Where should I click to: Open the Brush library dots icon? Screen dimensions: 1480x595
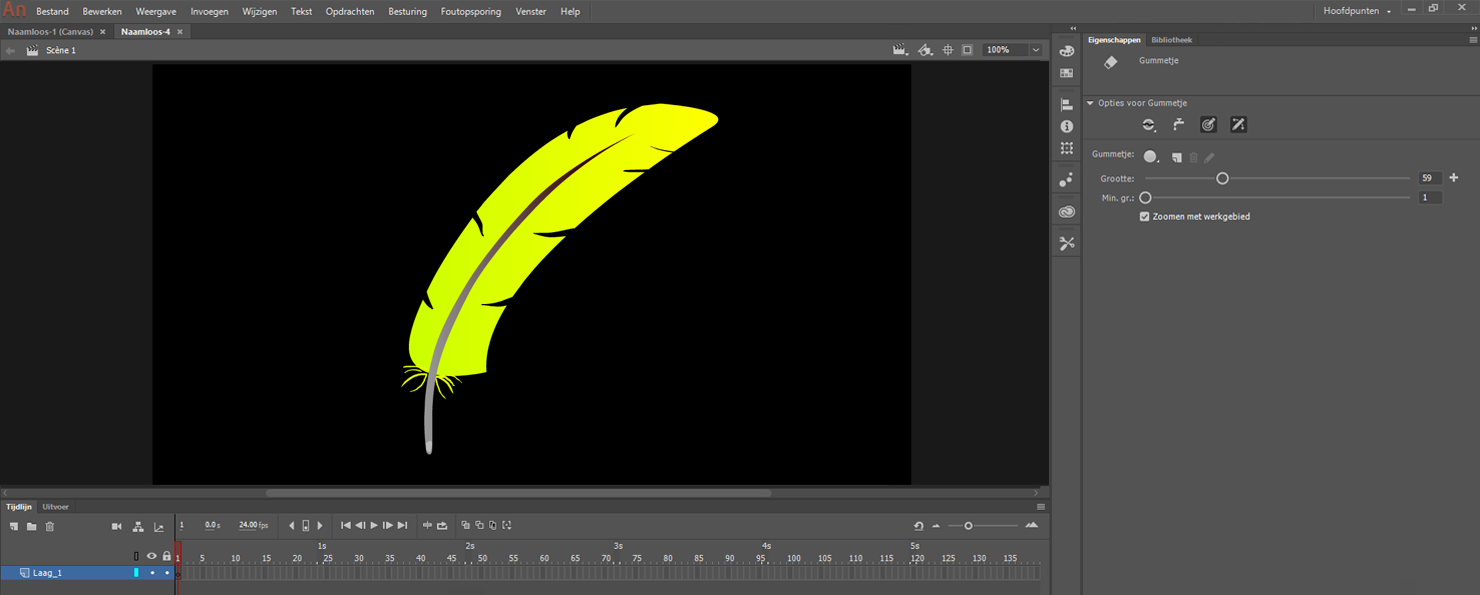(x=1067, y=180)
